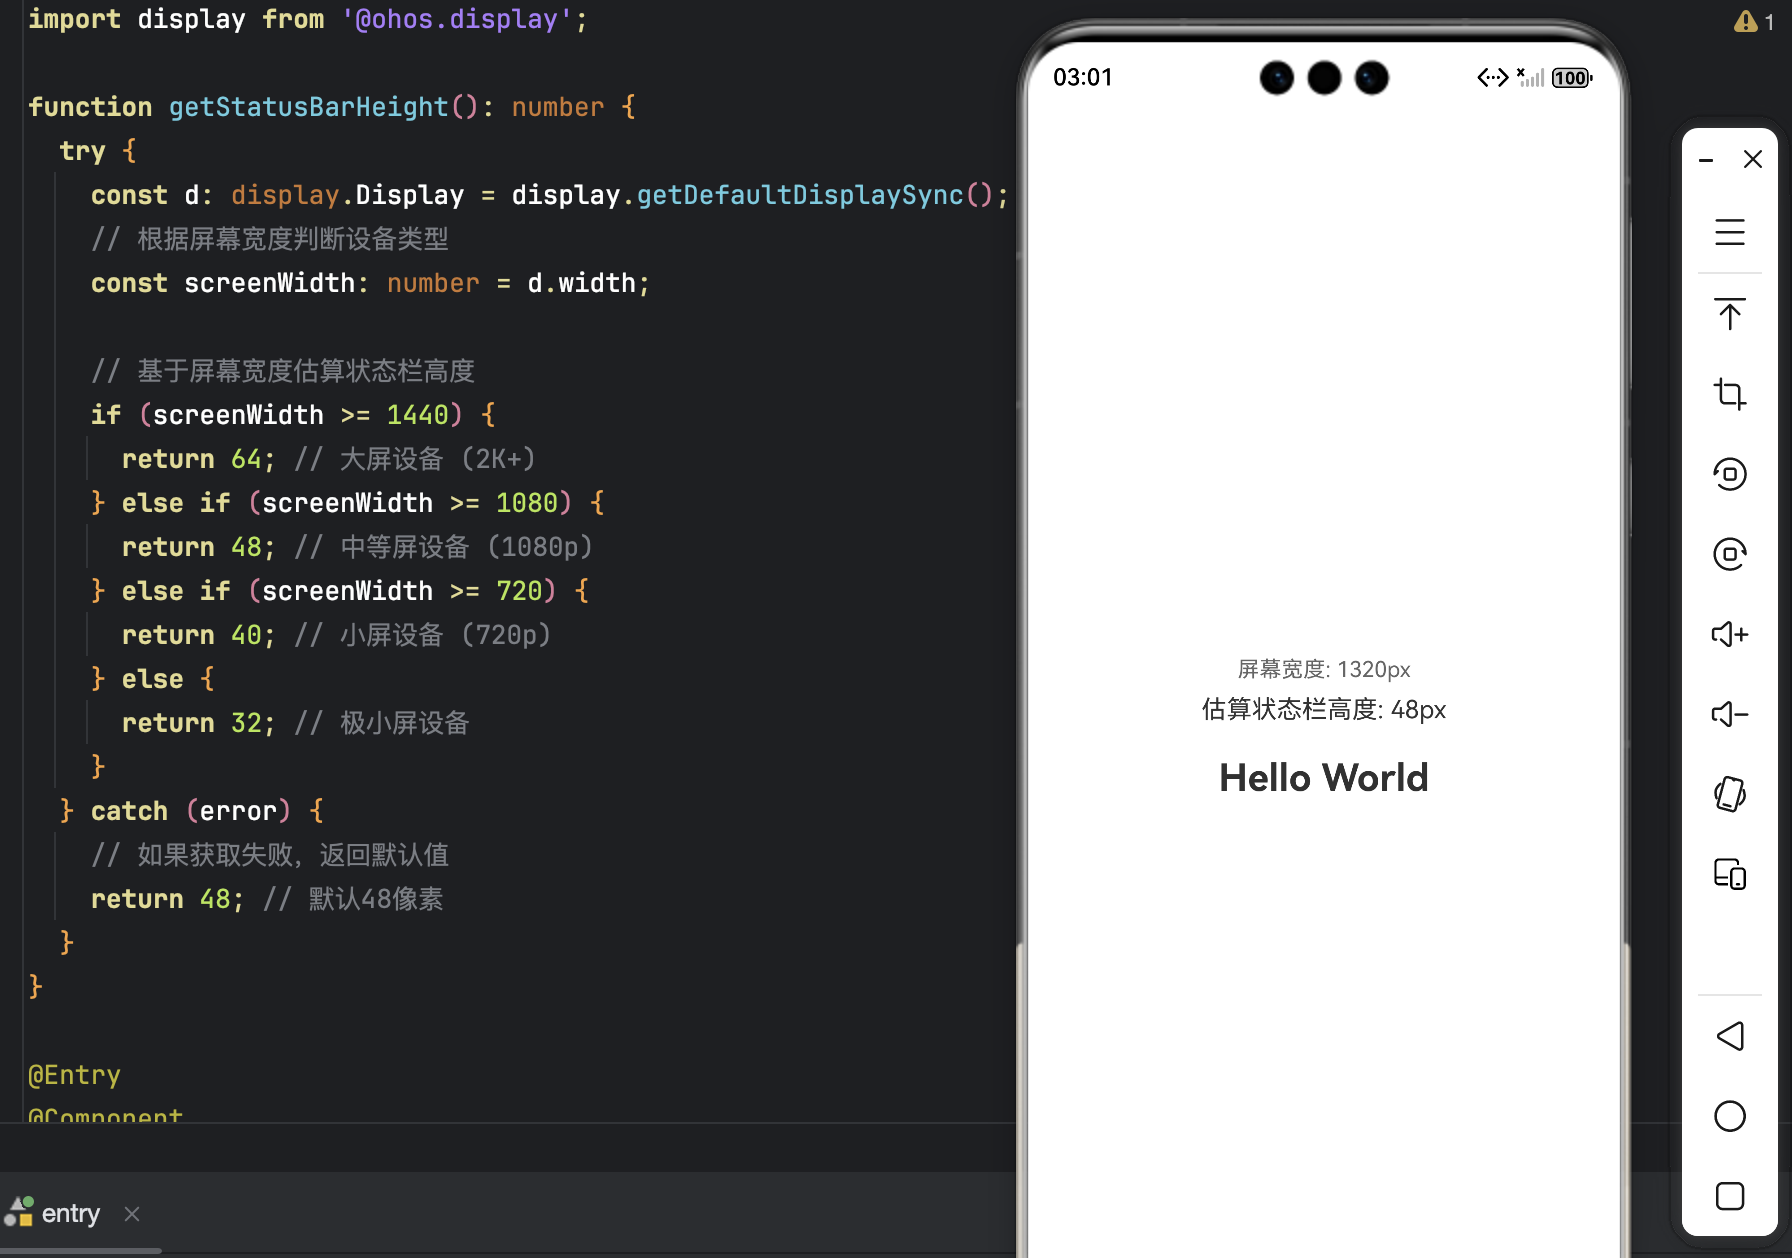Viewport: 1792px width, 1258px height.
Task: Click the @Entry decorator
Action: 74,1075
